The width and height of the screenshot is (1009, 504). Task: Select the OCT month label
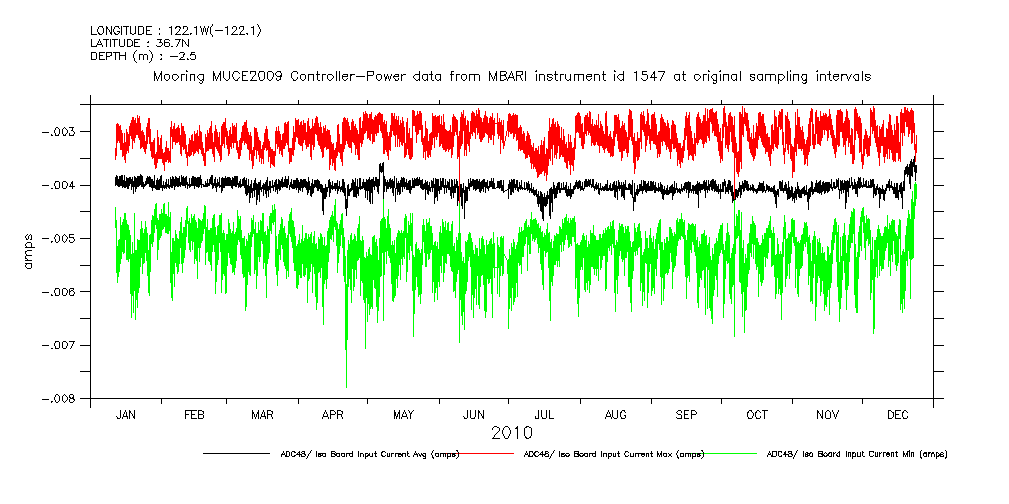click(757, 414)
